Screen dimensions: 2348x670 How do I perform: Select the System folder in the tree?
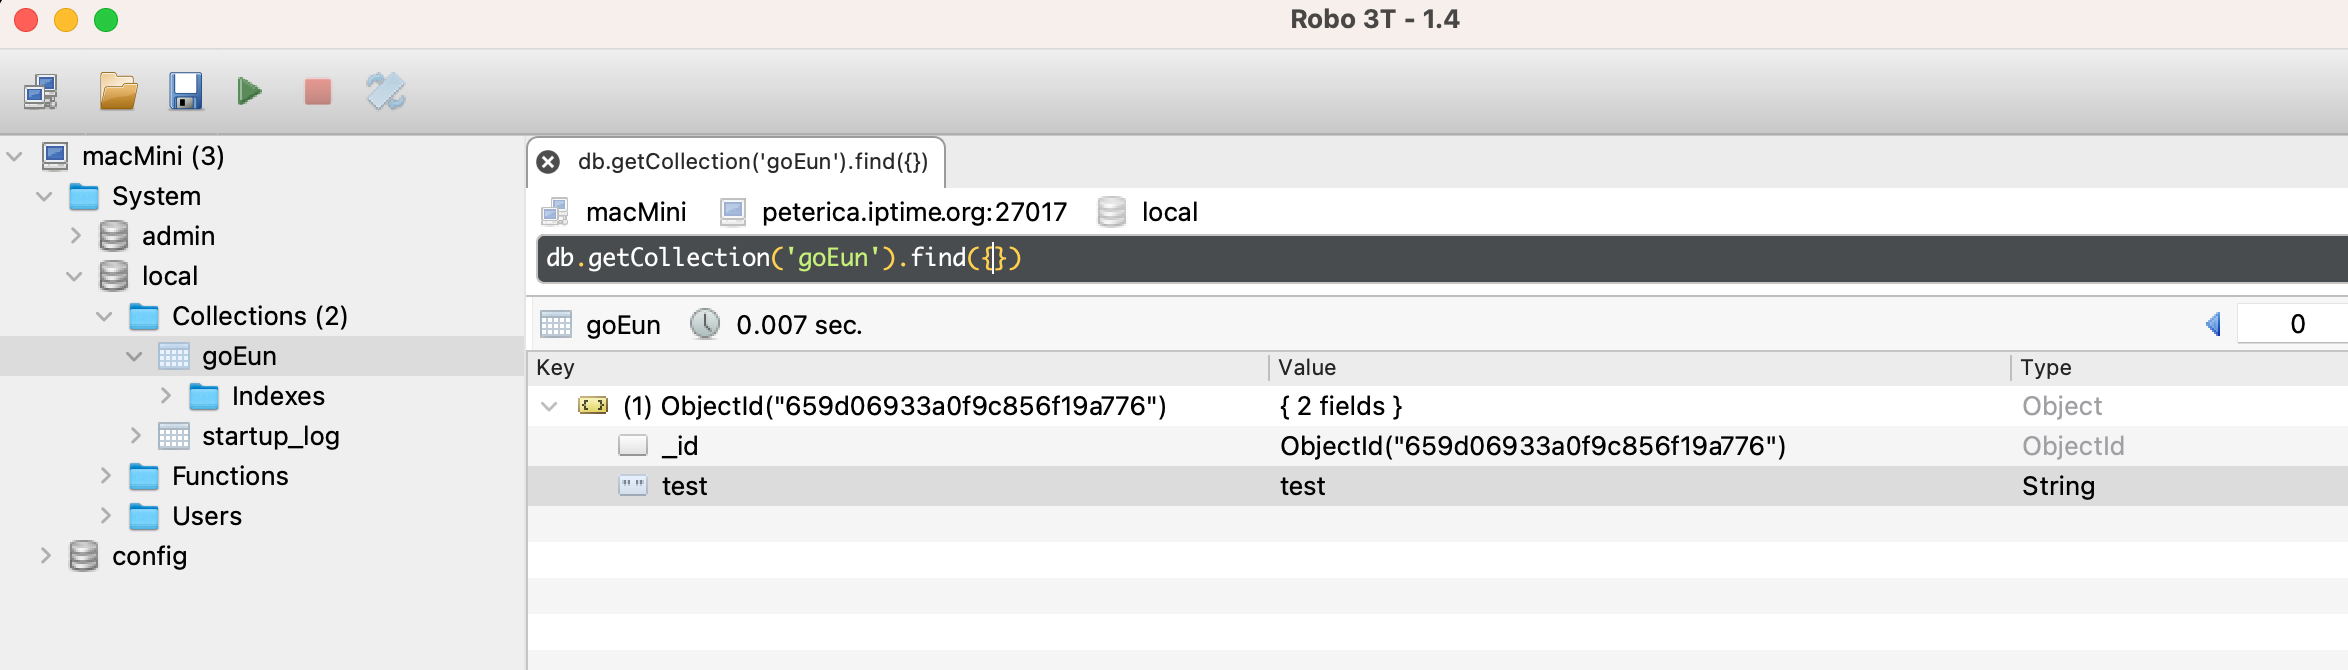point(156,196)
